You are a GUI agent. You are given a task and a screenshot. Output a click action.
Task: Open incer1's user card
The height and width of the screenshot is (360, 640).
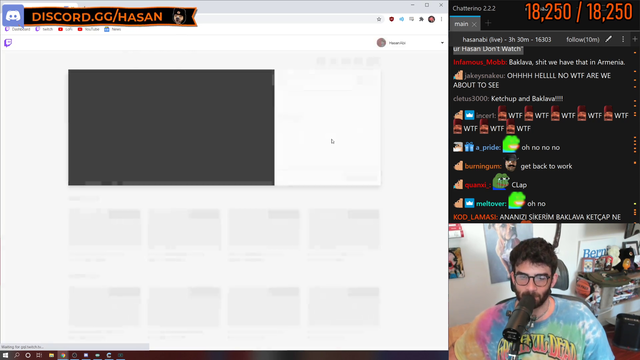(486, 116)
